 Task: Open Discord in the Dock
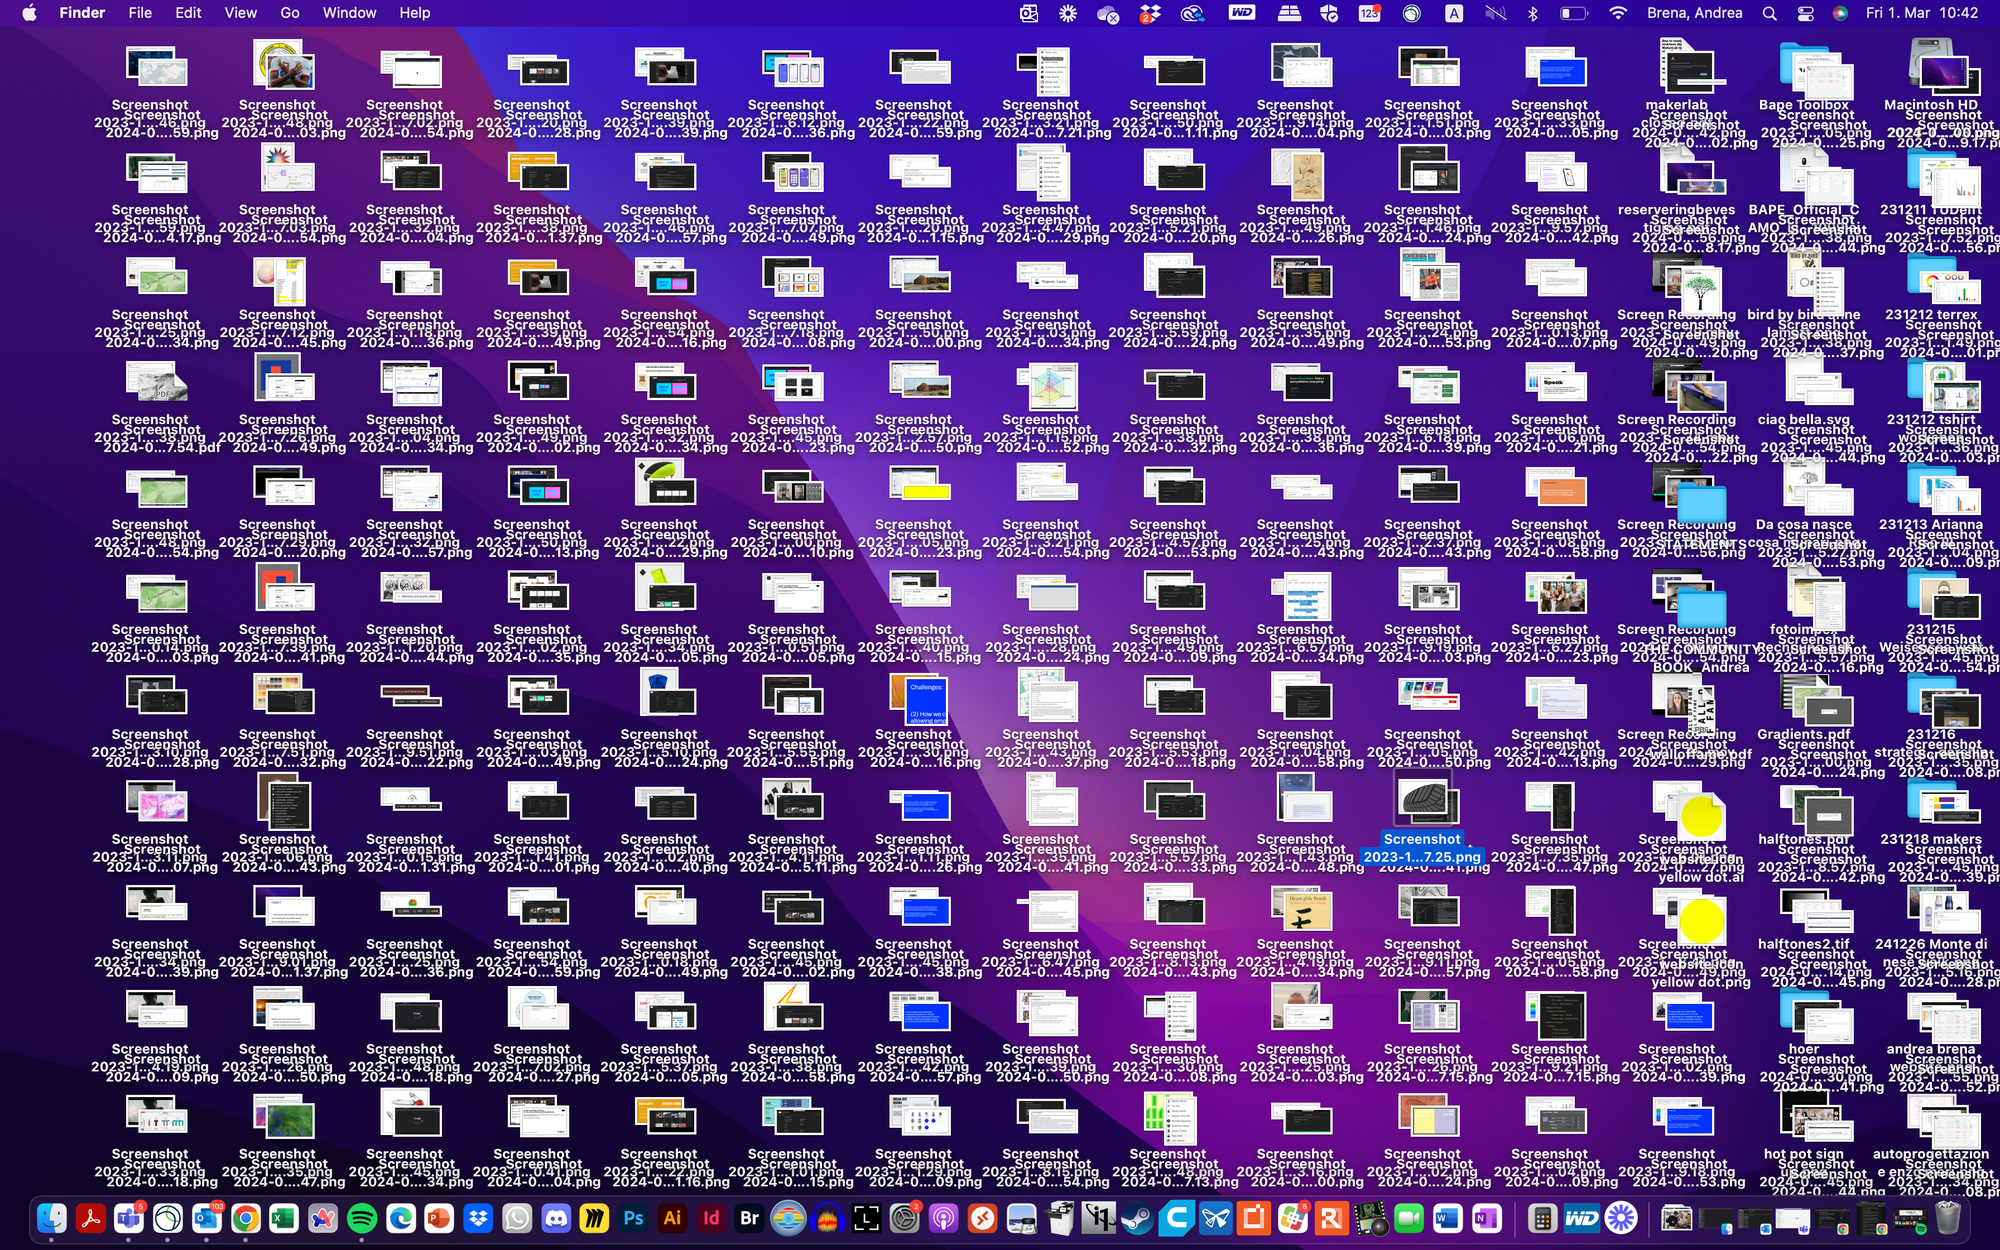click(x=556, y=1218)
